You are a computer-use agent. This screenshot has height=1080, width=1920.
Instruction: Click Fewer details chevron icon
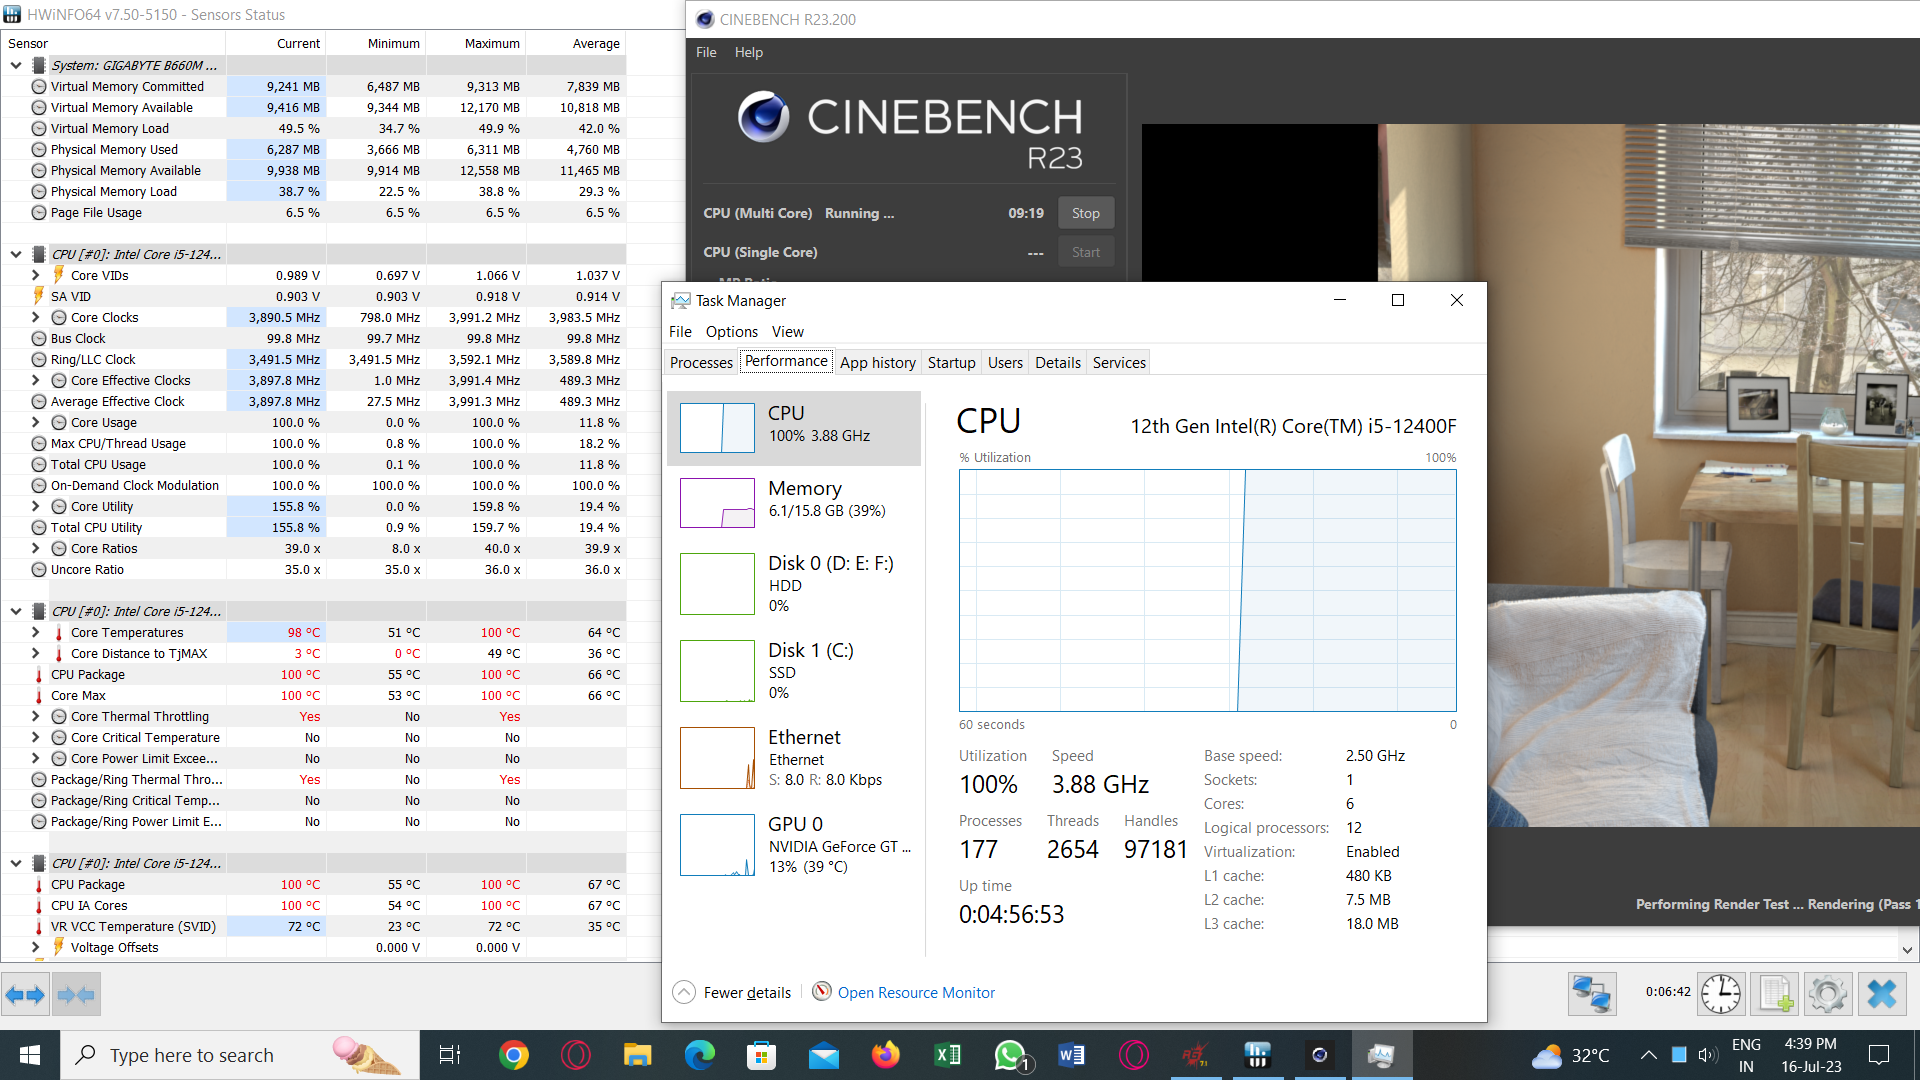[x=684, y=992]
